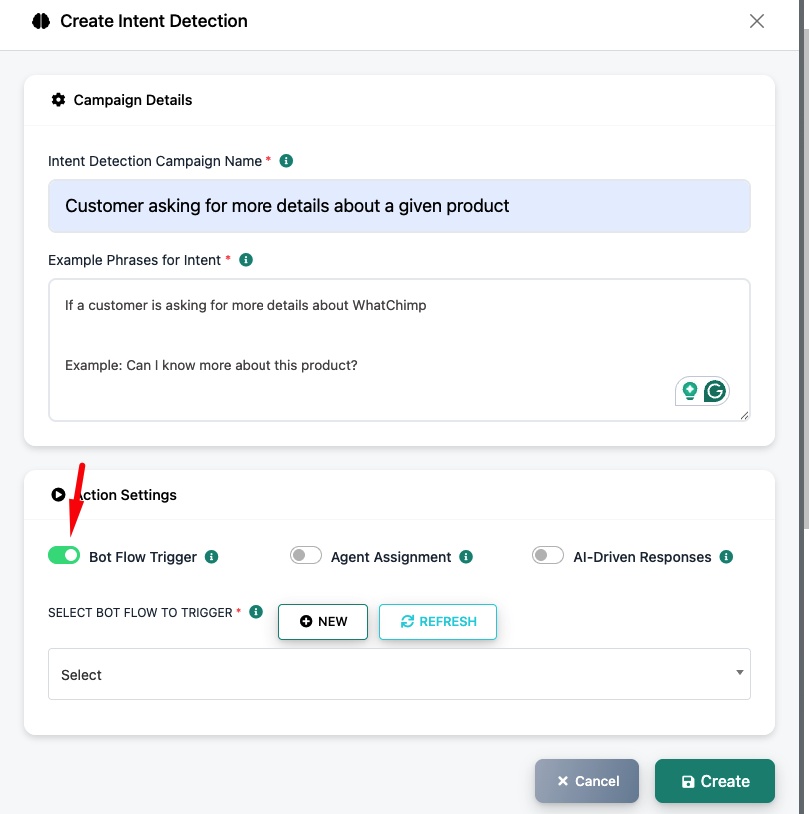
Task: Close the Create Intent Detection dialog
Action: point(757,21)
